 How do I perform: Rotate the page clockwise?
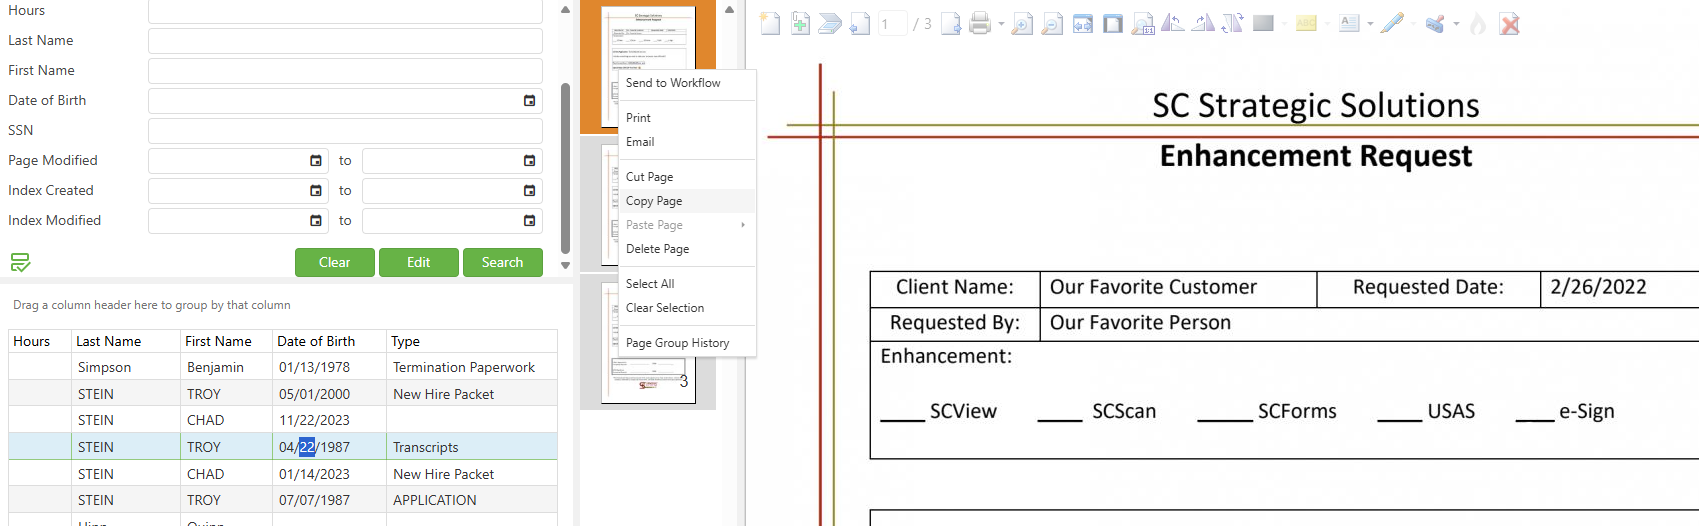[1203, 24]
